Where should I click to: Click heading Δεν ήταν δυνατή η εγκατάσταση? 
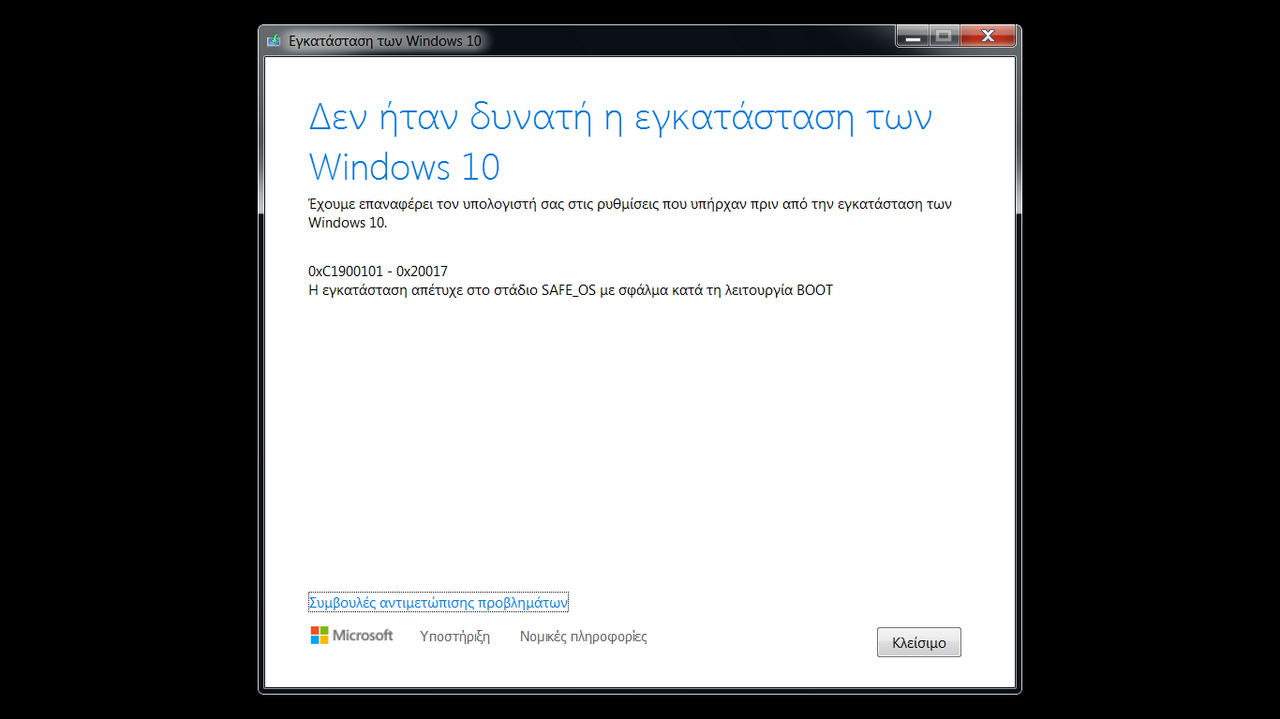[x=620, y=142]
